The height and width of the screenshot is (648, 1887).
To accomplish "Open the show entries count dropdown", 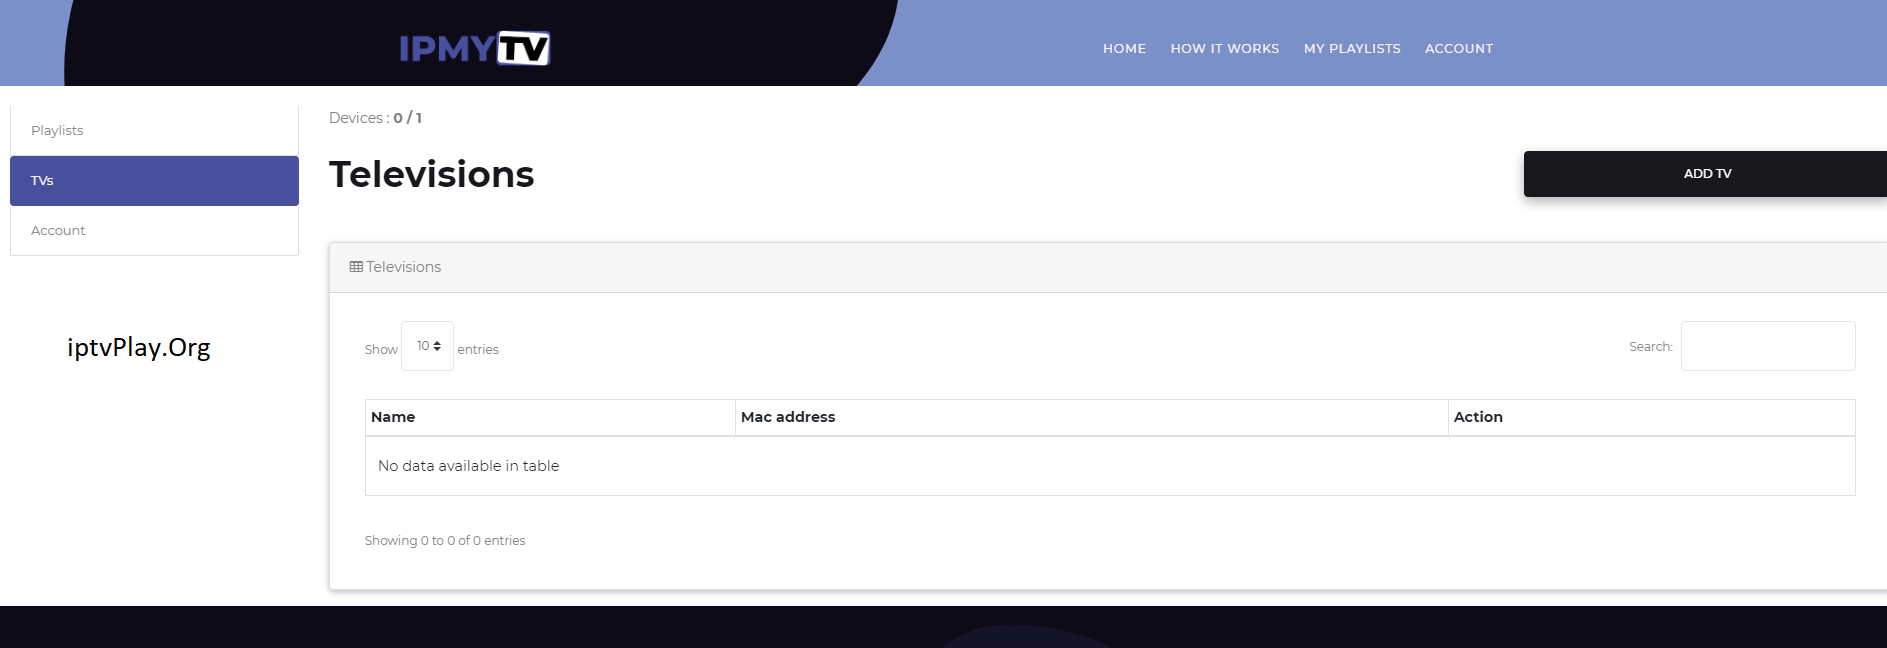I will point(427,346).
